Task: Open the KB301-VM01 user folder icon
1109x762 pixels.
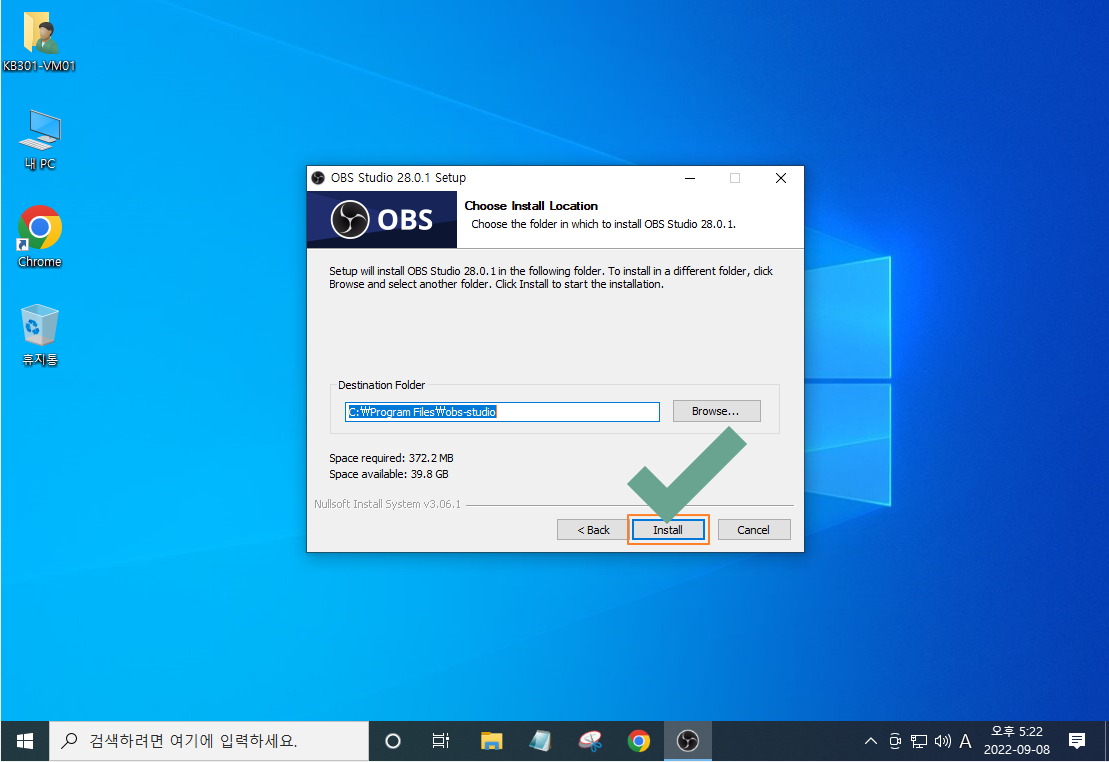Action: pos(40,42)
